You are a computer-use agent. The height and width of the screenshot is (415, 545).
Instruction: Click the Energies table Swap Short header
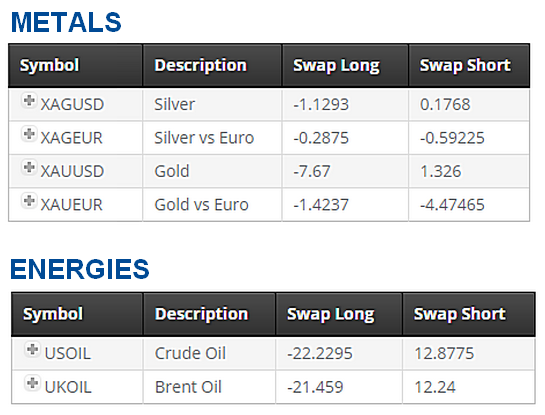pos(469,314)
